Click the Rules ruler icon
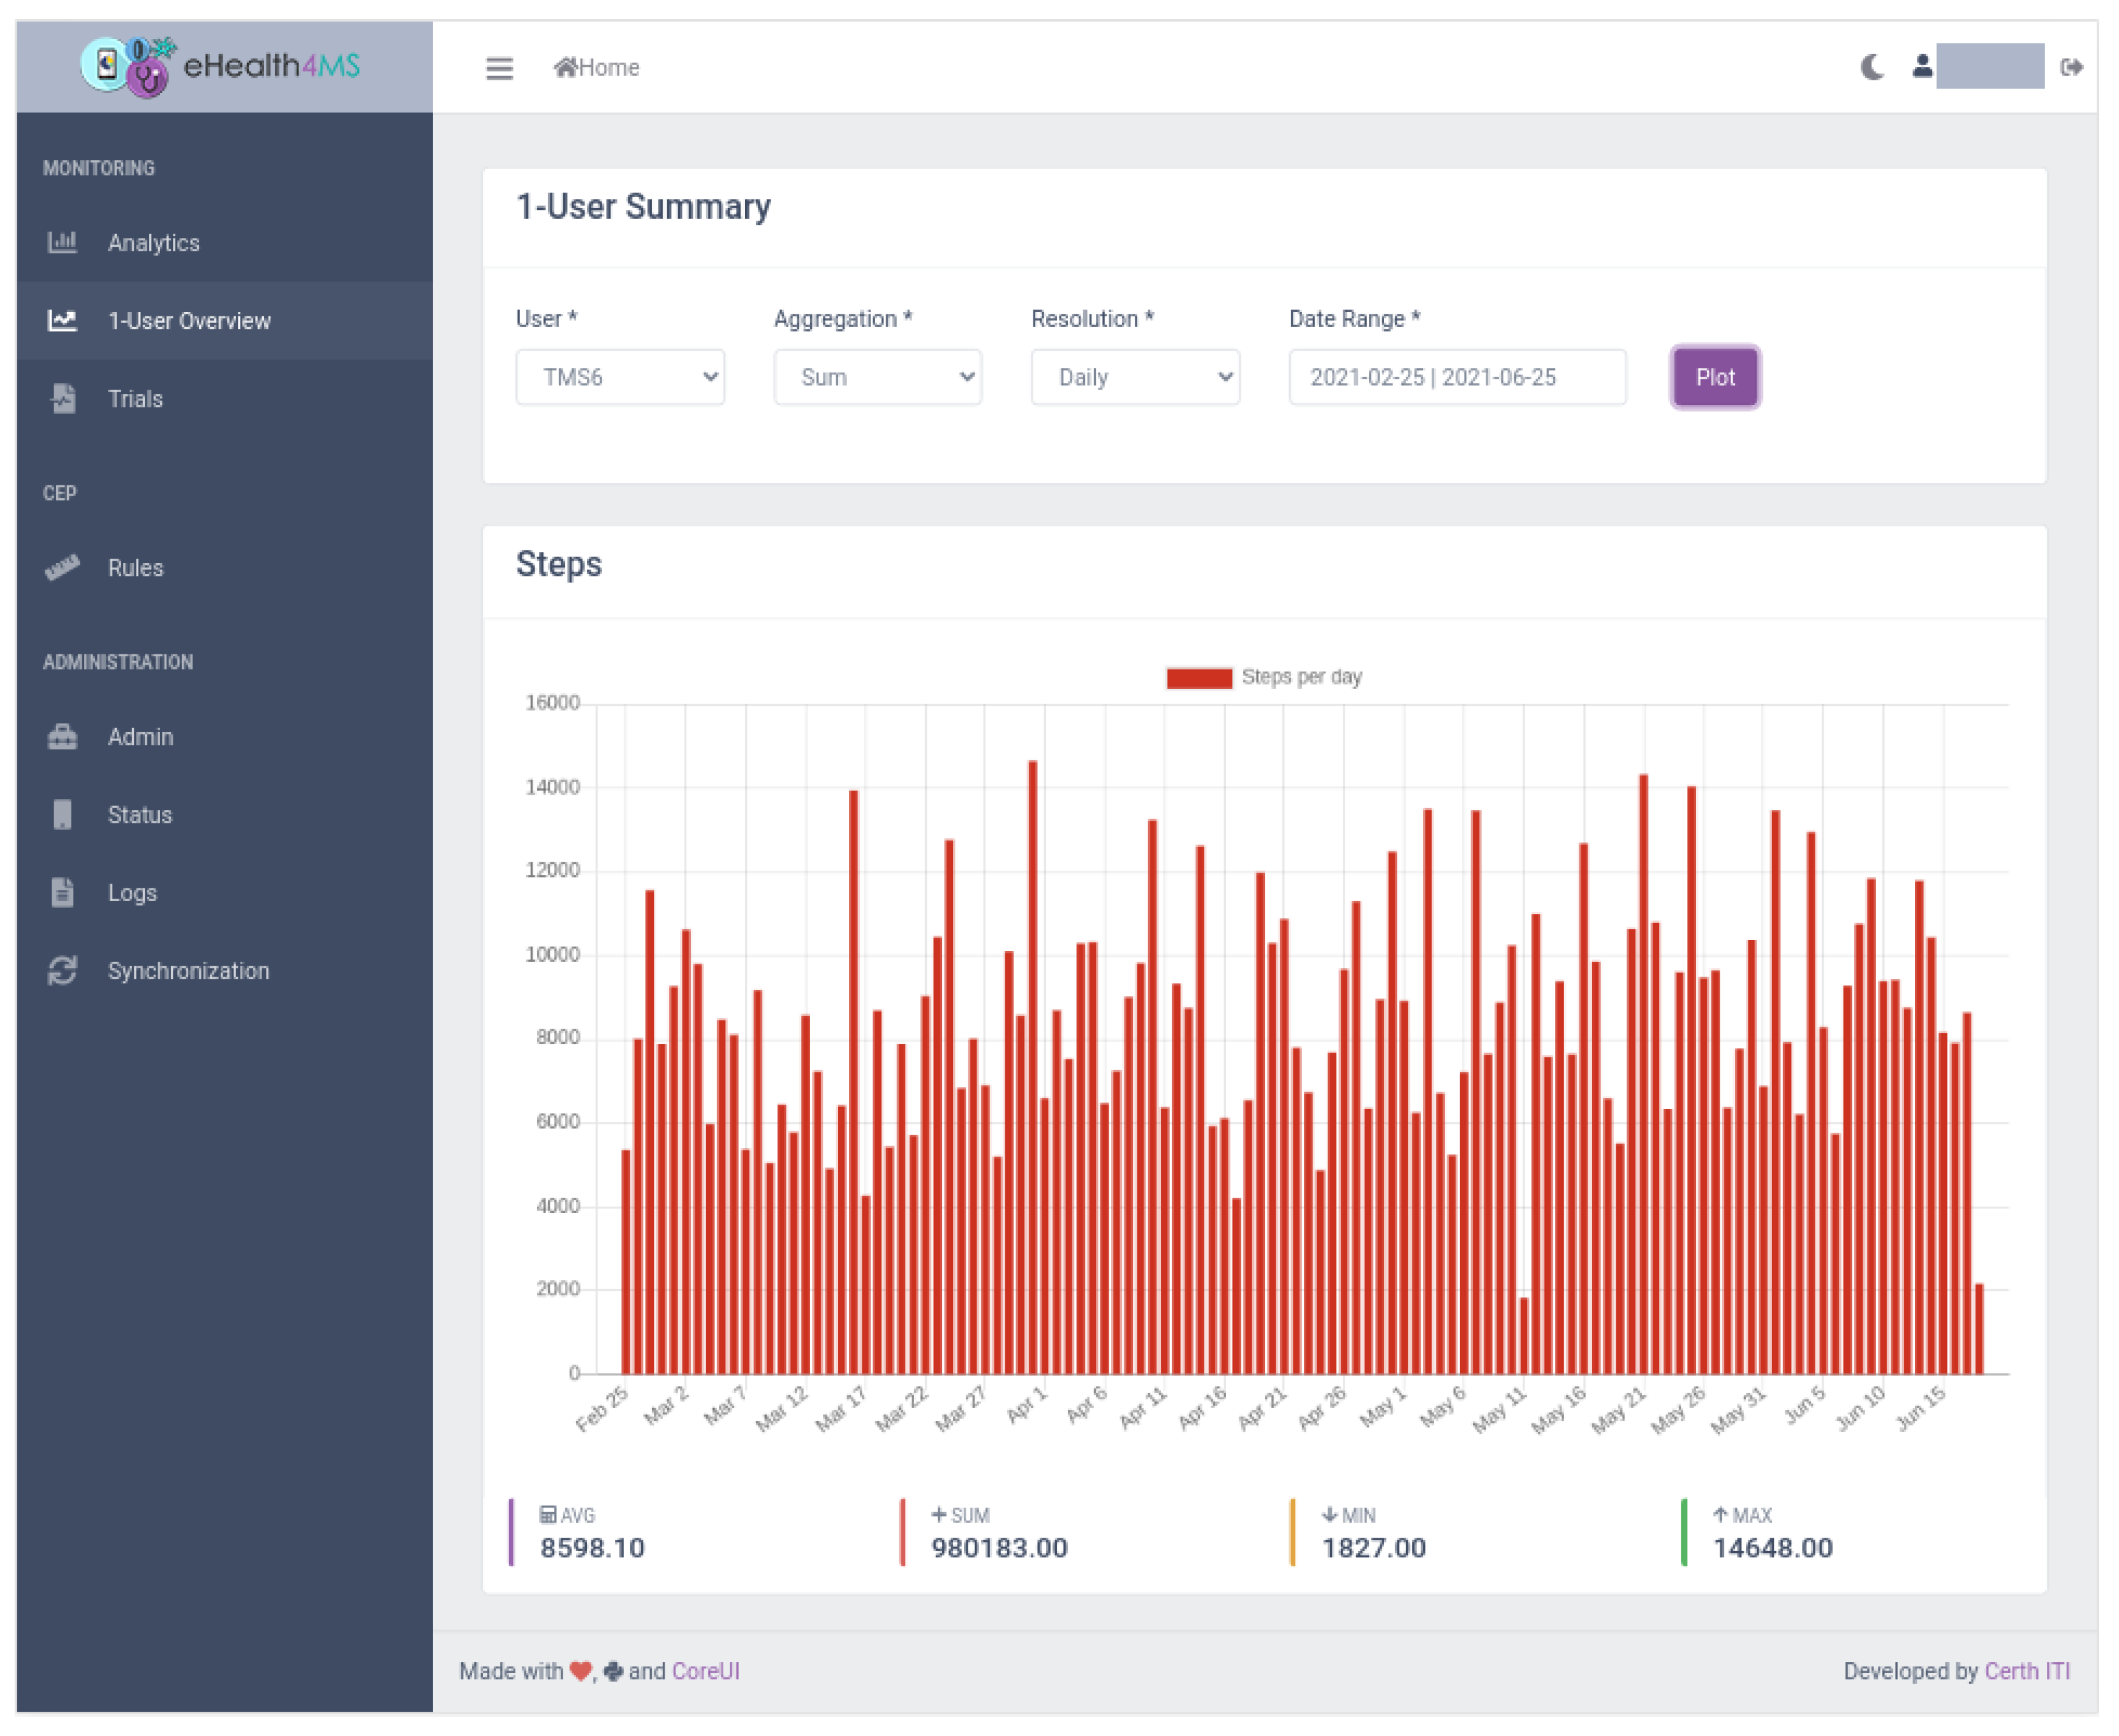2119x1736 pixels. [62, 567]
